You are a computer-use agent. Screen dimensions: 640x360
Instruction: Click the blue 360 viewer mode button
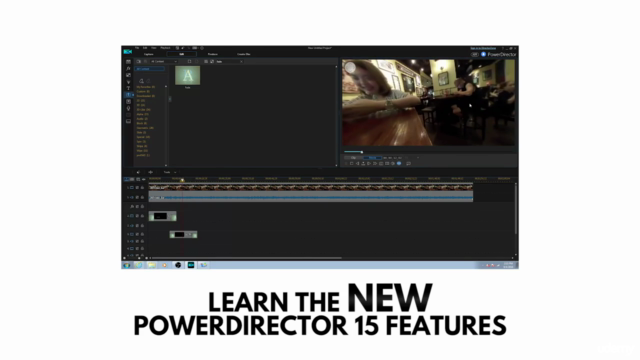[x=399, y=163]
